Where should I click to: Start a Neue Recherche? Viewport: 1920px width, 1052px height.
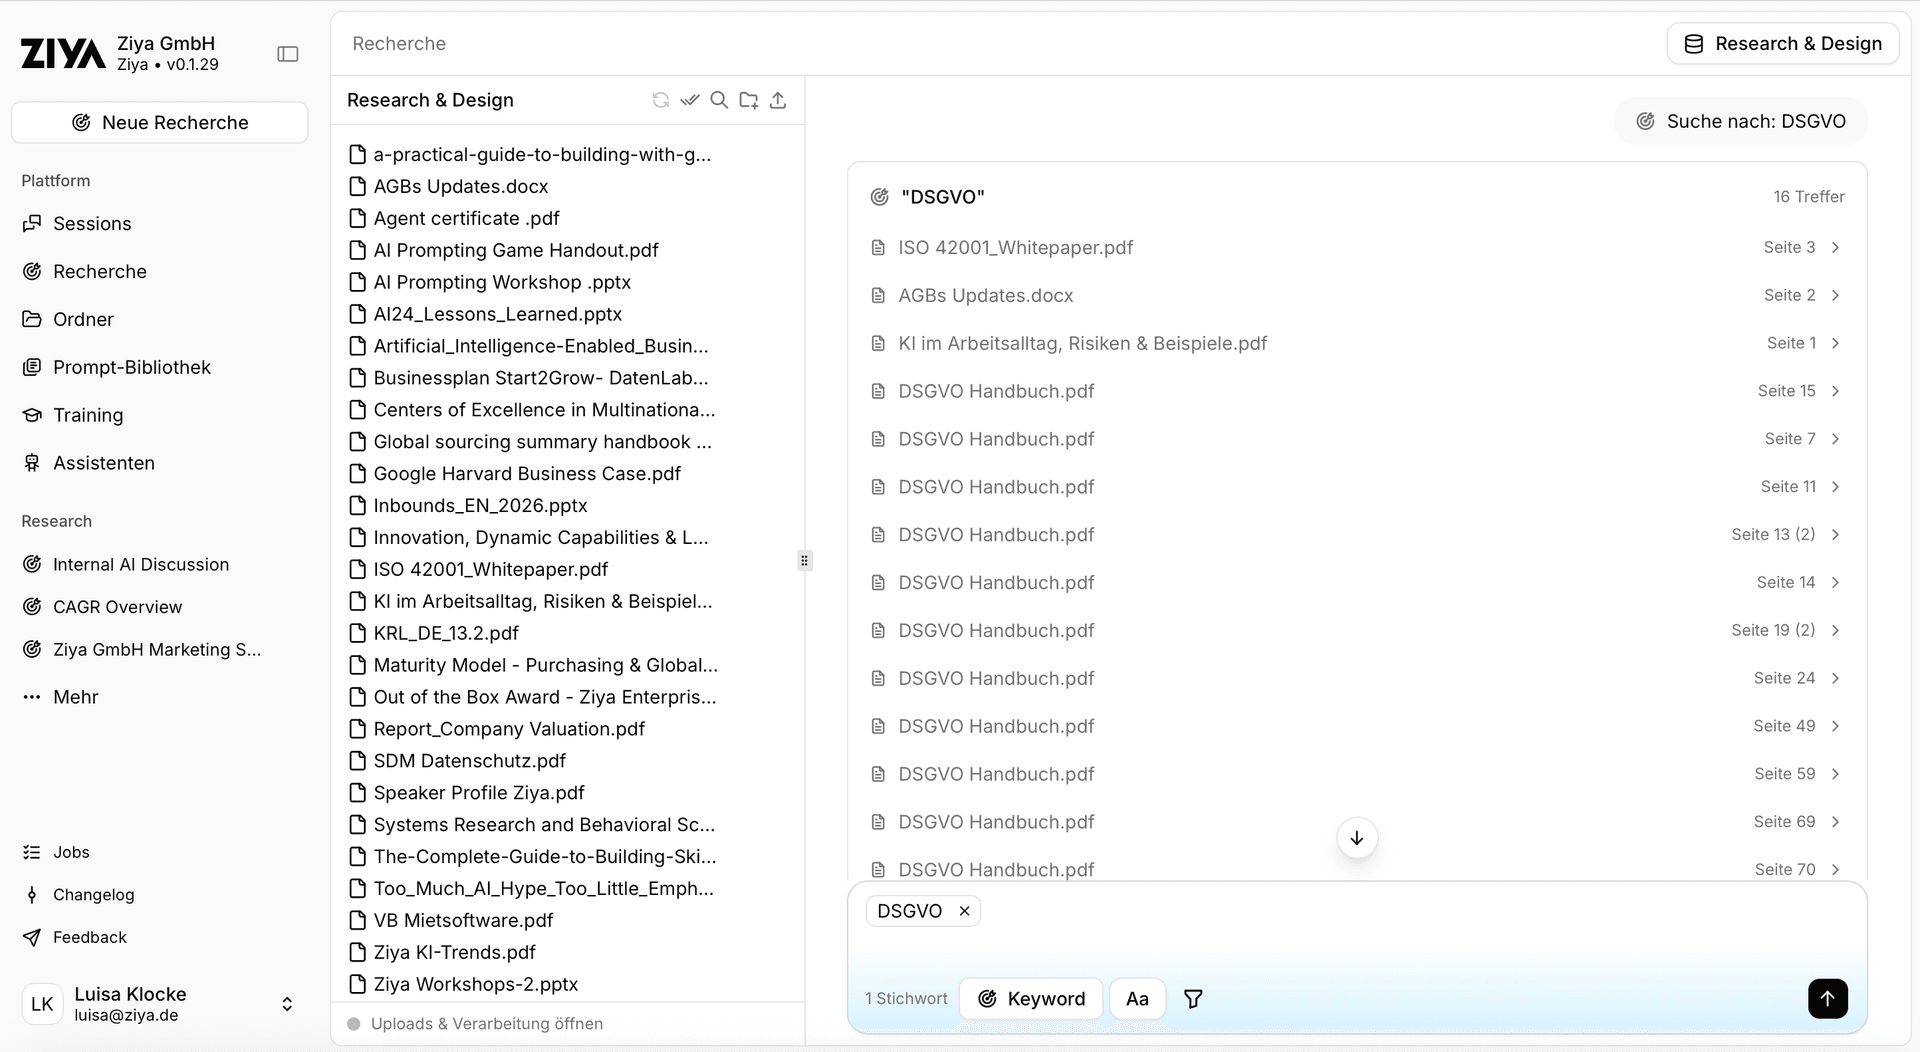click(160, 123)
